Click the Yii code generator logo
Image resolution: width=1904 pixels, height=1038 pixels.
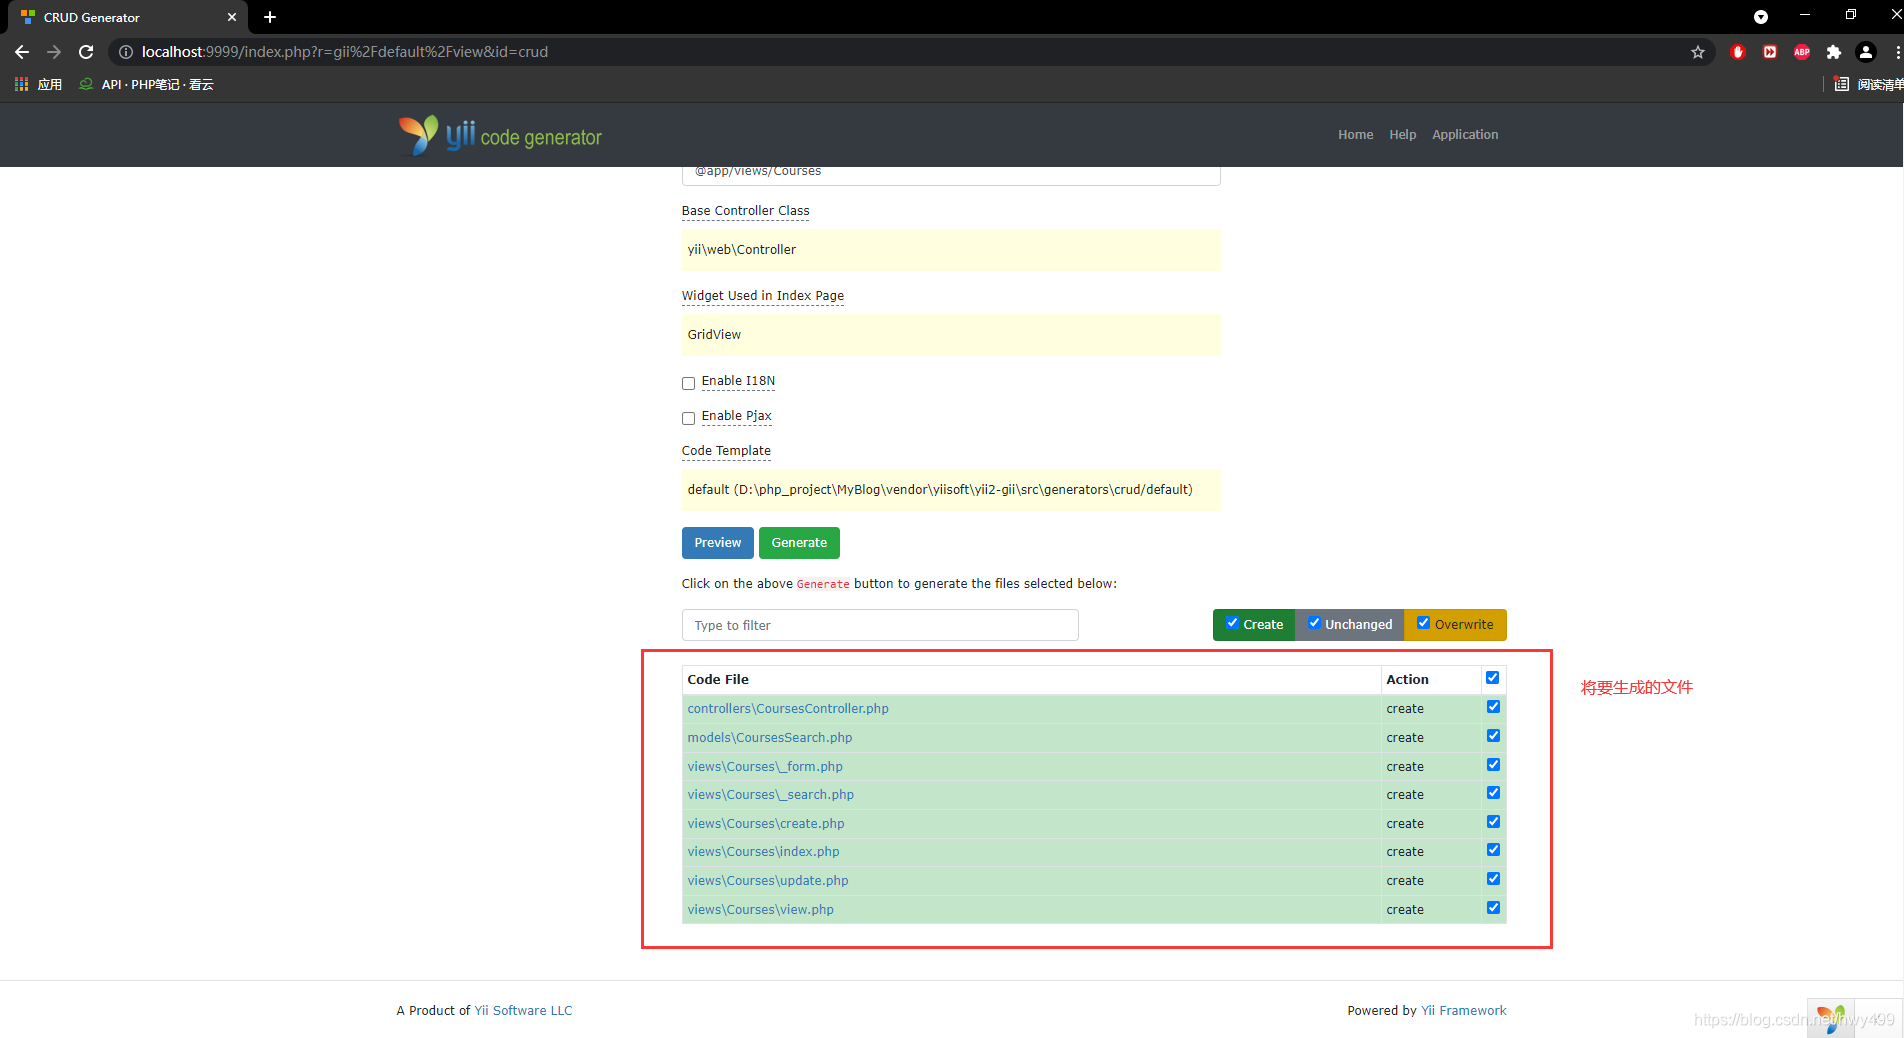pos(500,135)
